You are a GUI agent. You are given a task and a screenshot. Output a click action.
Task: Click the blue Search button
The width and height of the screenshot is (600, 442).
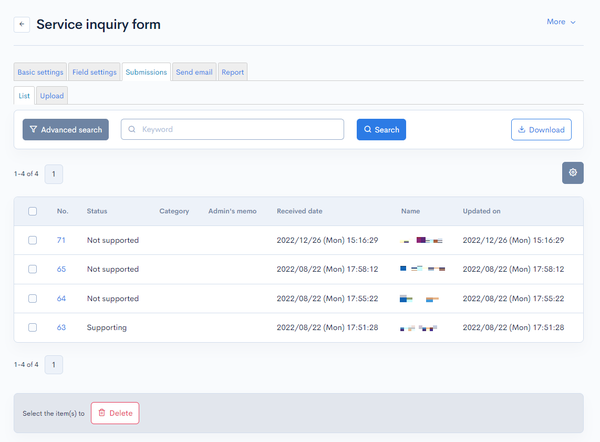pos(381,130)
